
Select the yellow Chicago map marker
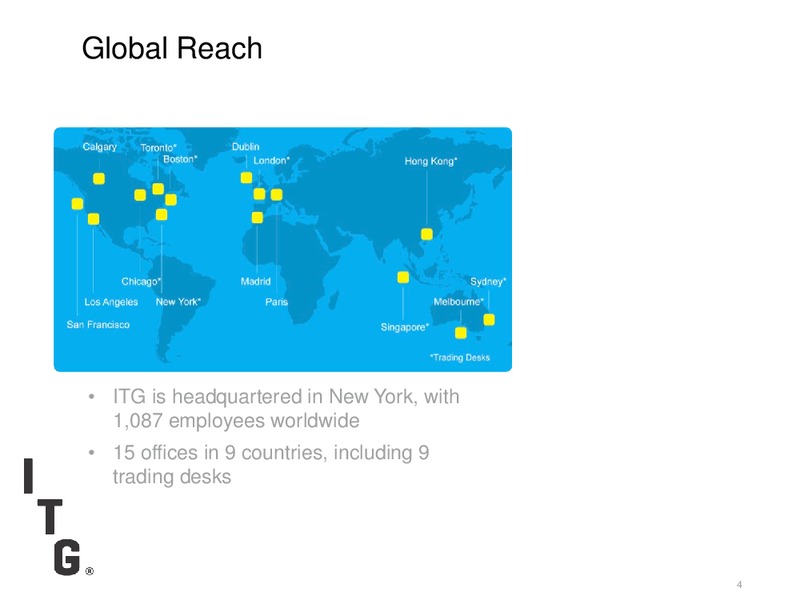tap(140, 195)
